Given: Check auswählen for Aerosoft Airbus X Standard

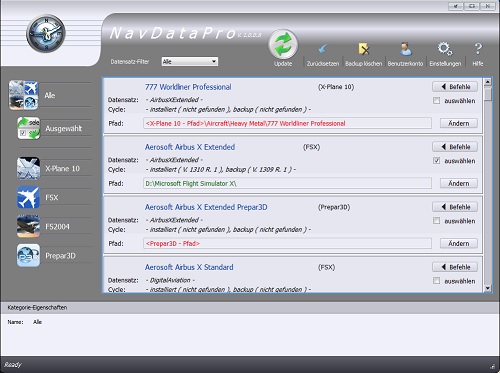Looking at the screenshot, I should pyautogui.click(x=436, y=281).
